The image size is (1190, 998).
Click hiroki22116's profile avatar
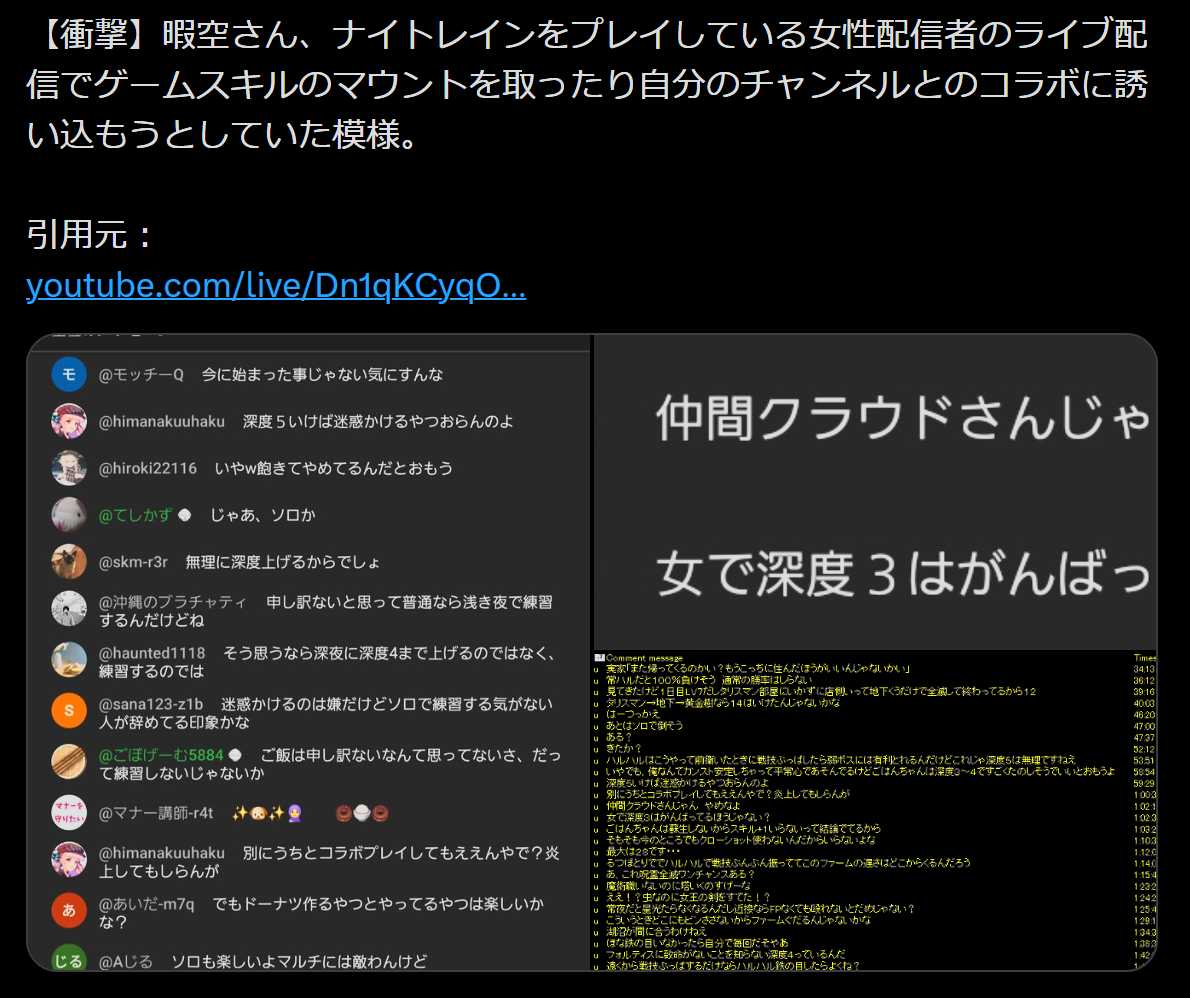pos(69,468)
